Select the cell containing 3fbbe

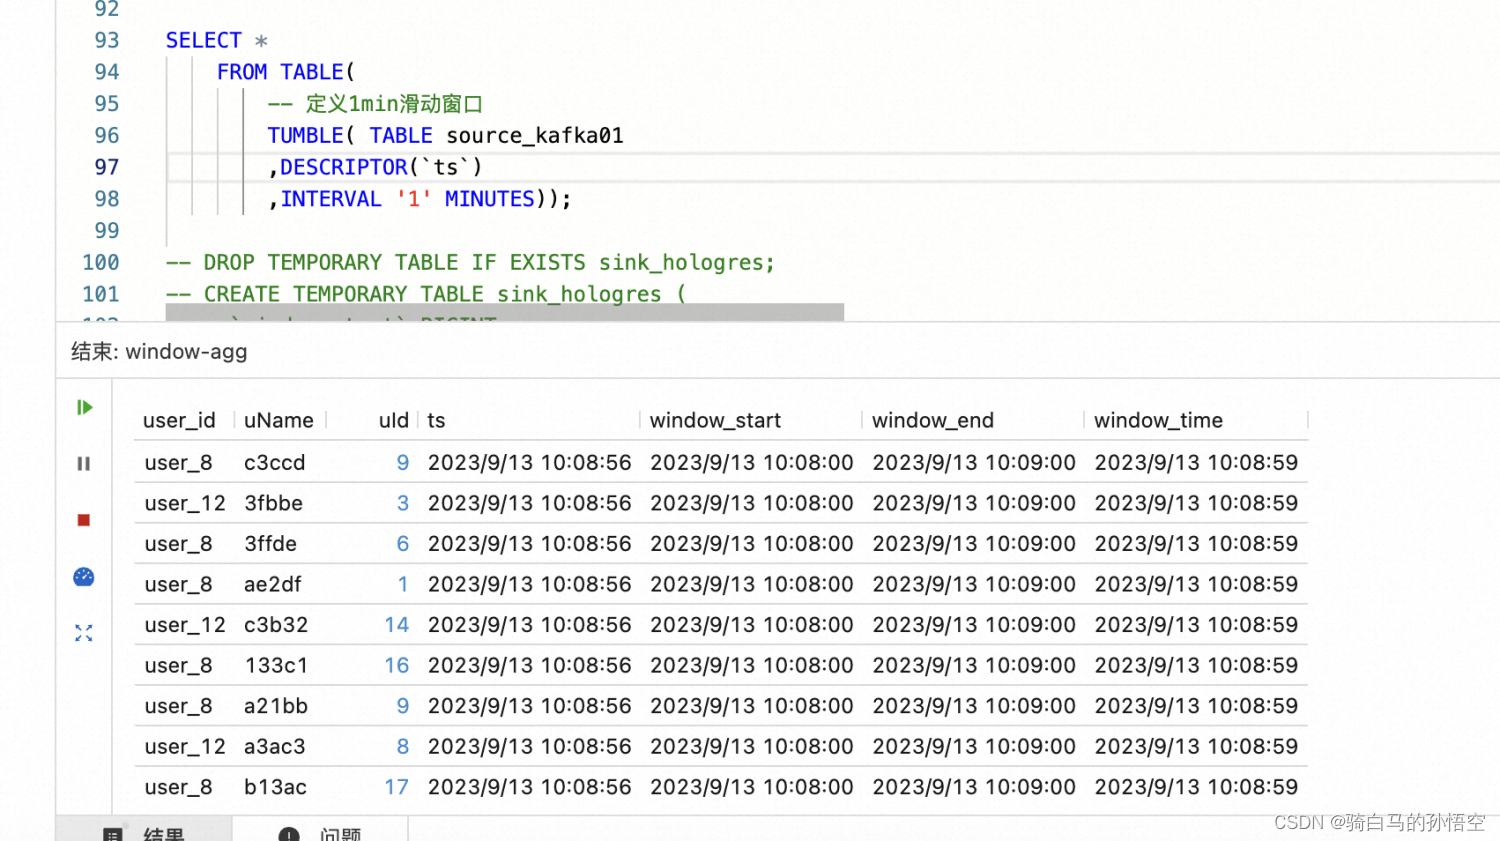click(274, 503)
